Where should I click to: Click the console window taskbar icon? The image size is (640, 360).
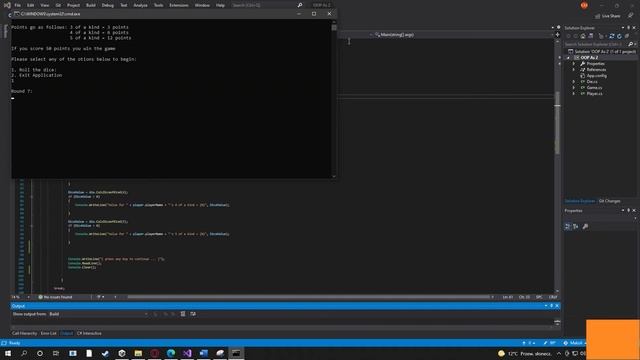point(236,353)
